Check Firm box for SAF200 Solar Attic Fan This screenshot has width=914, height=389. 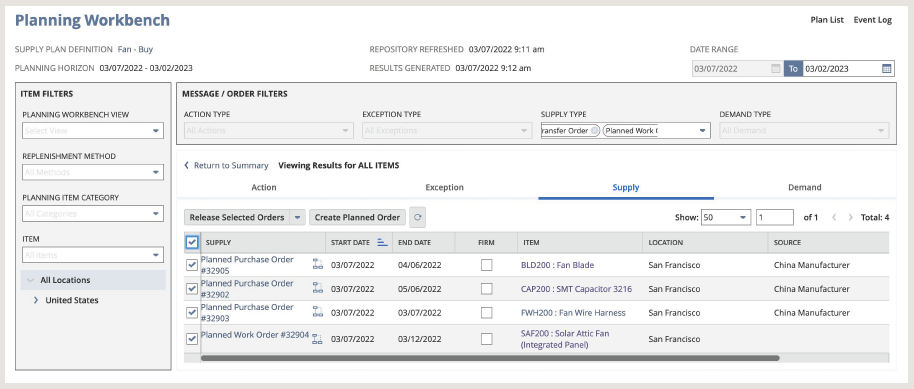487,339
